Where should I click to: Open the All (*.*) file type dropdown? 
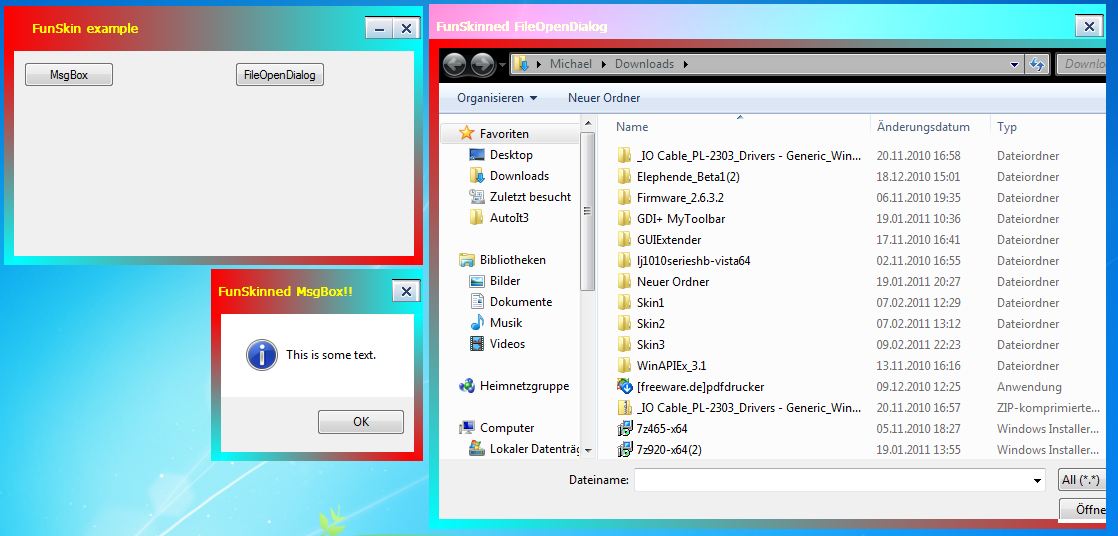pyautogui.click(x=1081, y=481)
